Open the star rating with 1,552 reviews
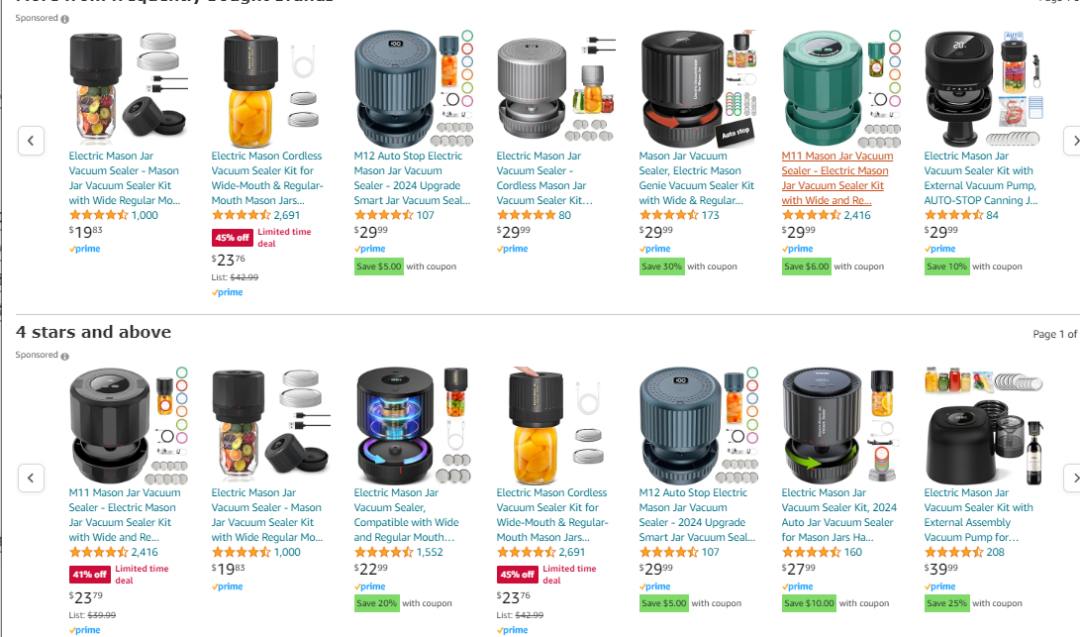Screen dimensions: 1080x637 click(384, 552)
